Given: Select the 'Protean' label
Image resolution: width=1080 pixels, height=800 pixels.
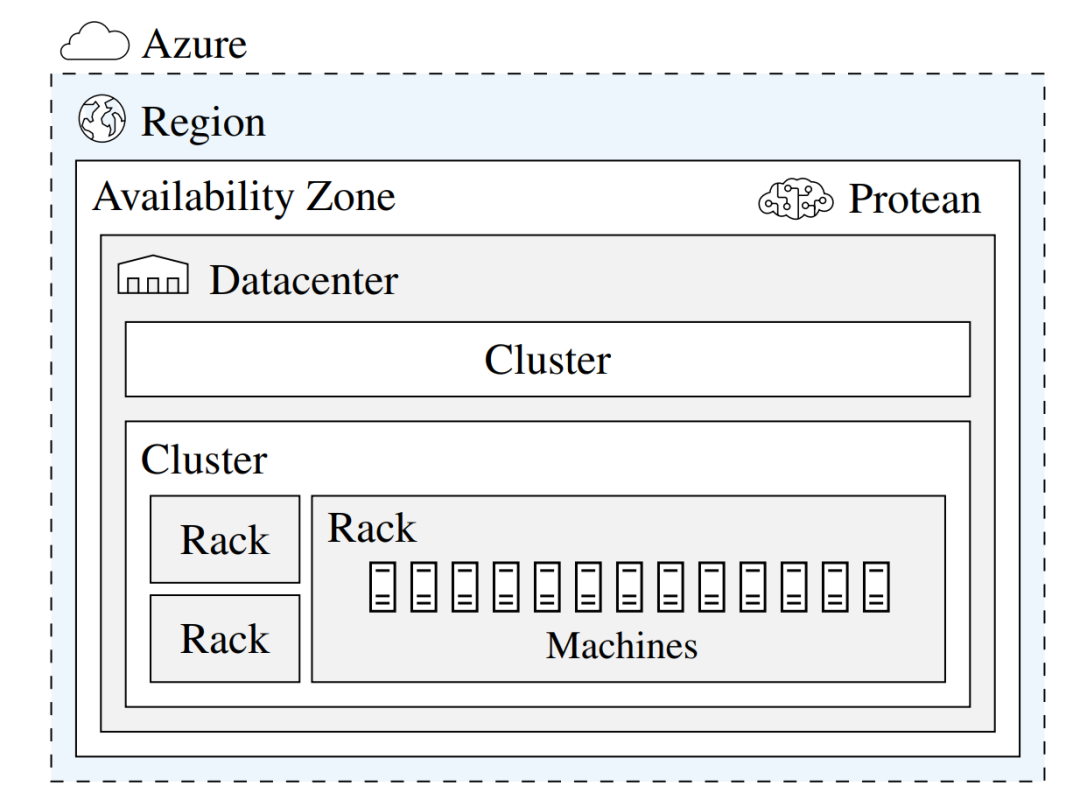Looking at the screenshot, I should coord(915,199).
